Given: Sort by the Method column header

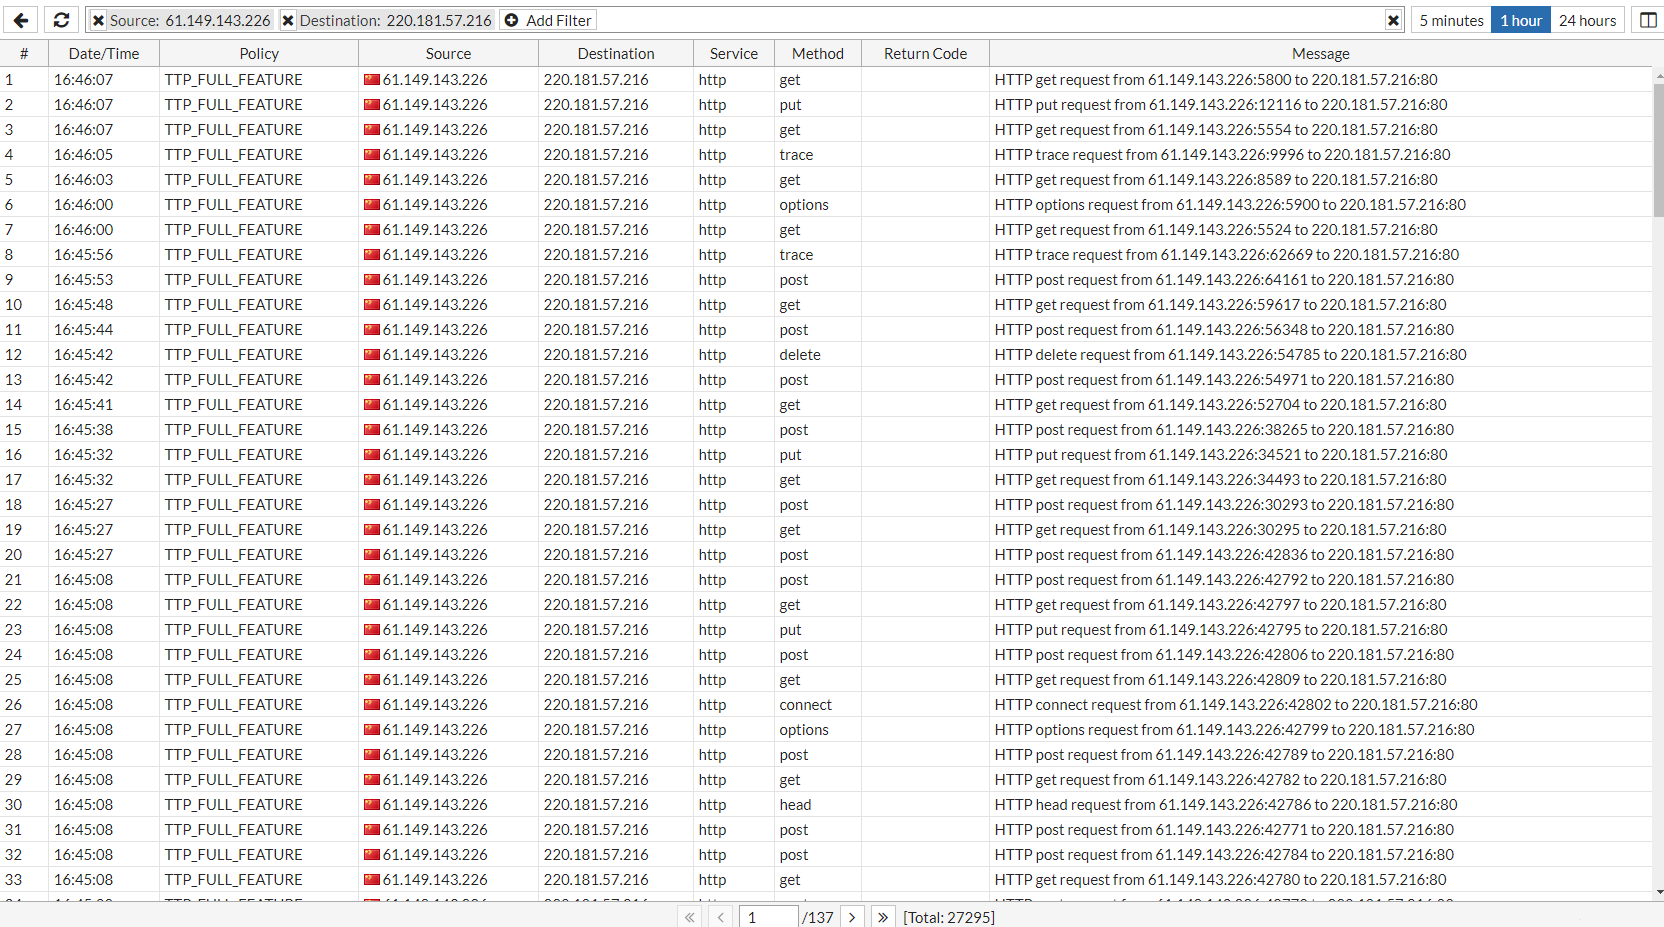Looking at the screenshot, I should point(818,54).
